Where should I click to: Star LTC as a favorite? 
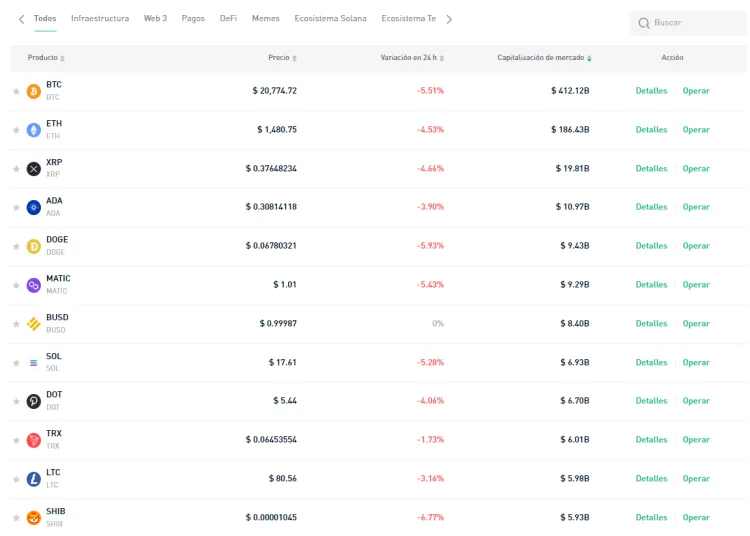[x=16, y=479]
